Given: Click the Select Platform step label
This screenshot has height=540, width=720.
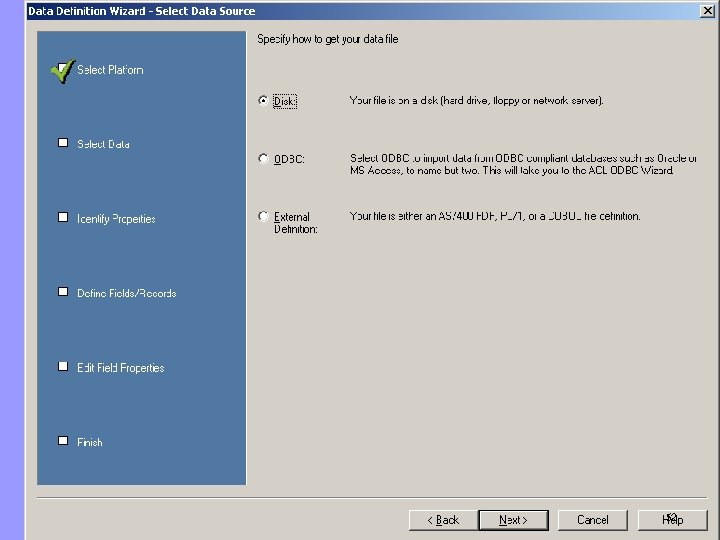Looking at the screenshot, I should pos(110,70).
